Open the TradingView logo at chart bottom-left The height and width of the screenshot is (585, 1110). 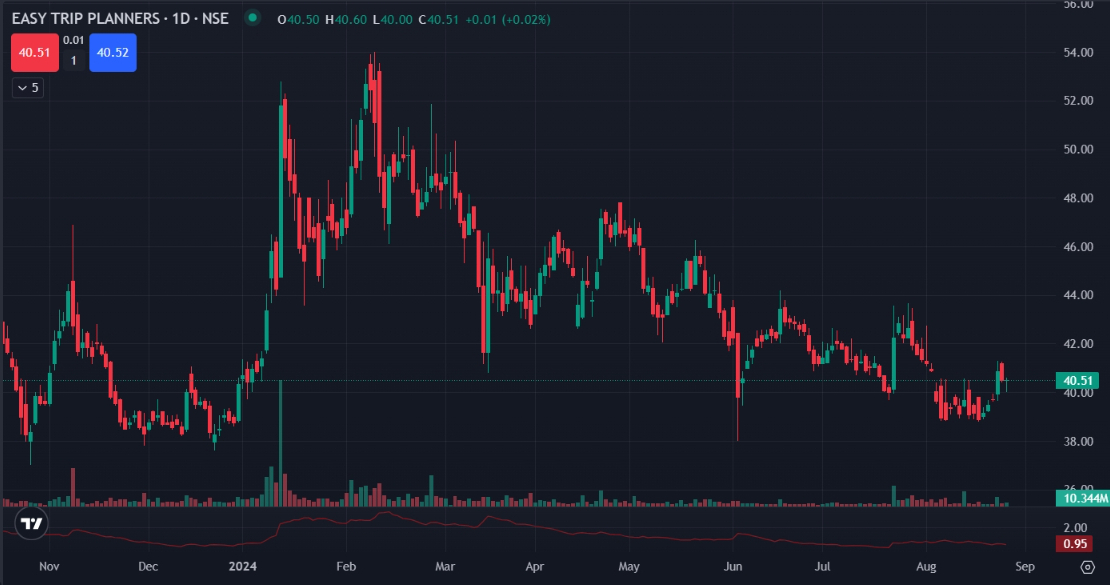click(31, 524)
